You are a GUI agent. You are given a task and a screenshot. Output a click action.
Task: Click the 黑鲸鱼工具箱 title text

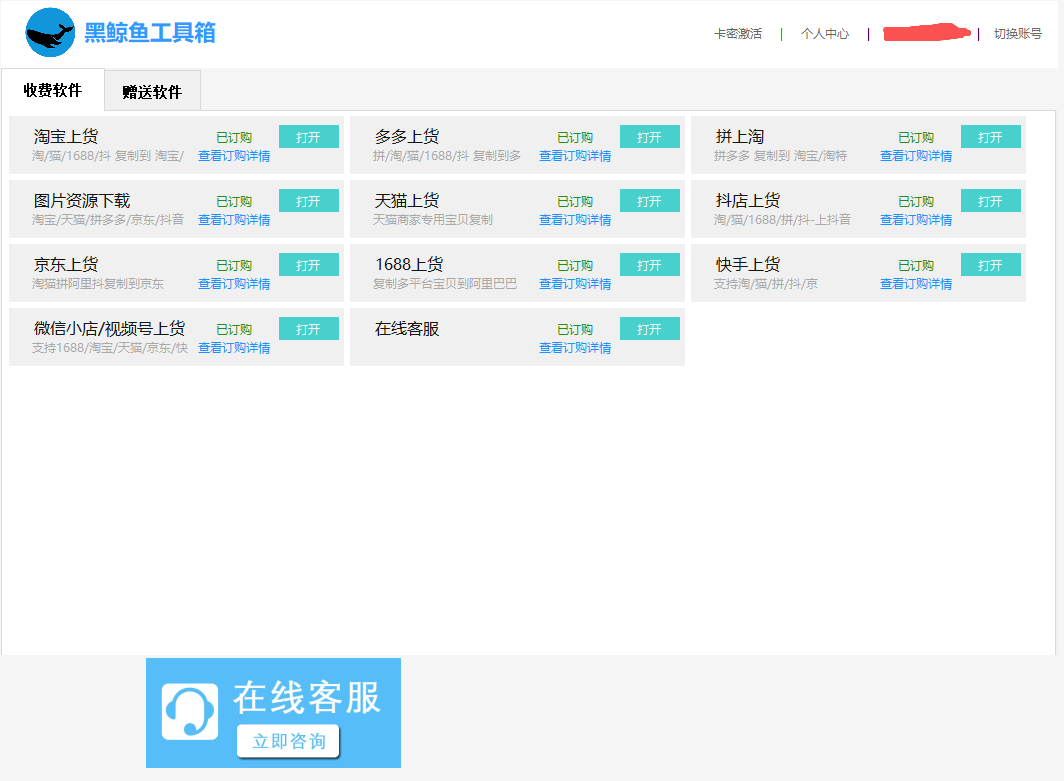click(150, 33)
